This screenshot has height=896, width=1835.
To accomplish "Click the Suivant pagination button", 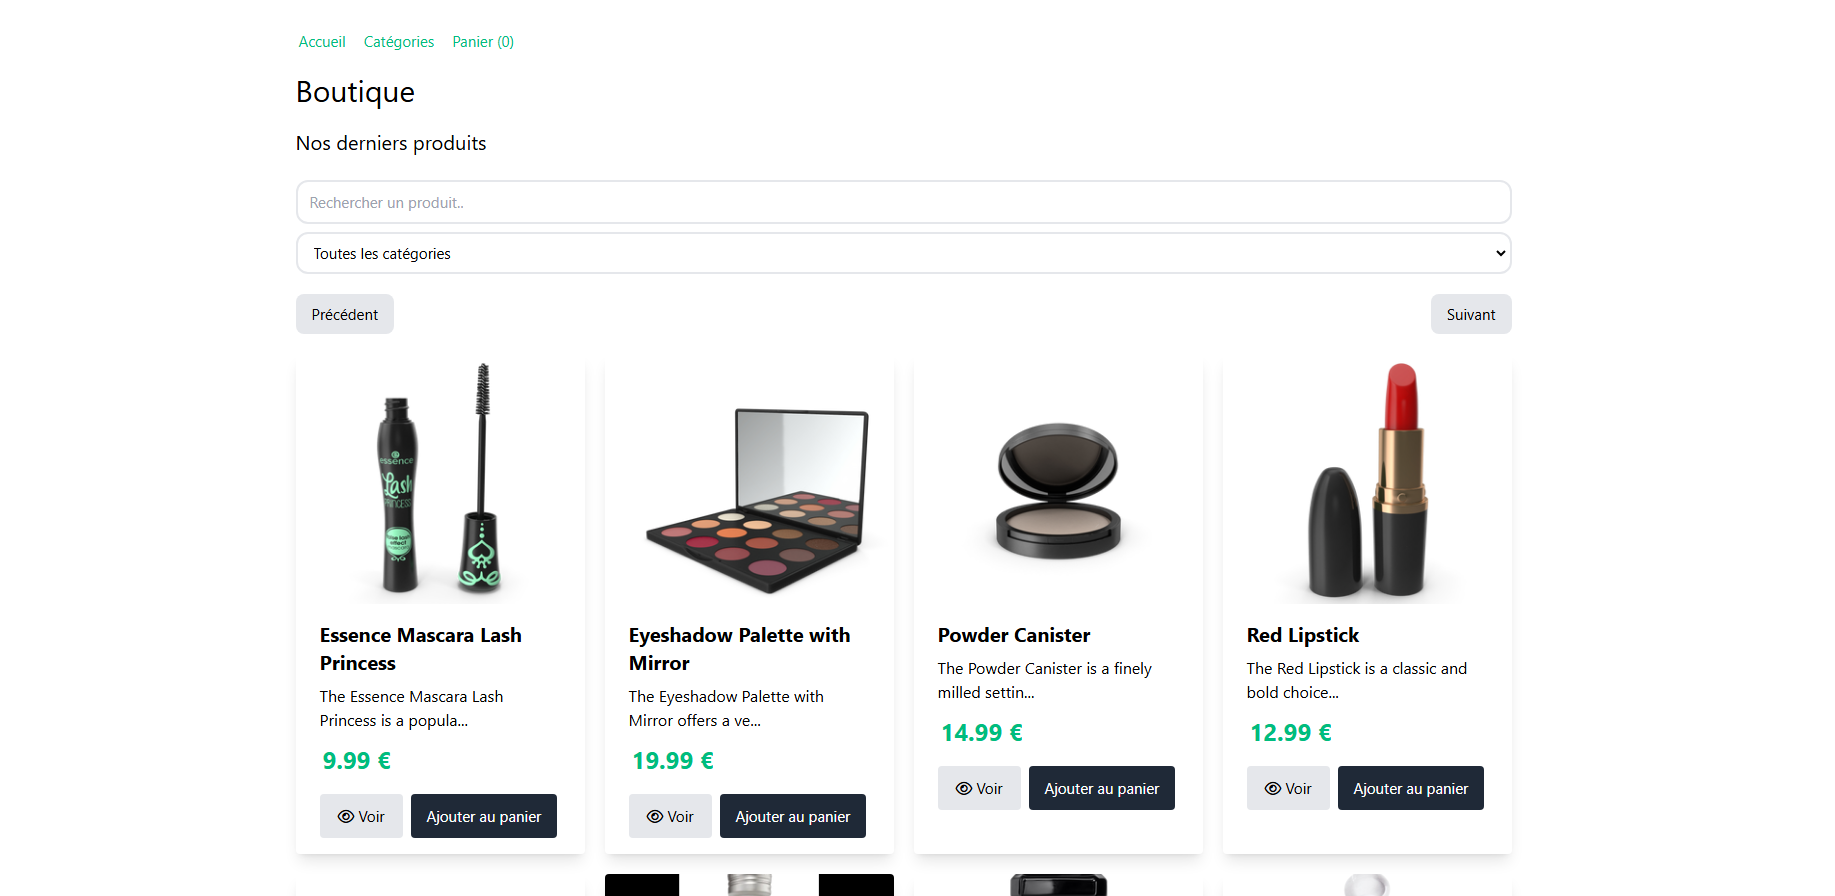I will point(1470,313).
